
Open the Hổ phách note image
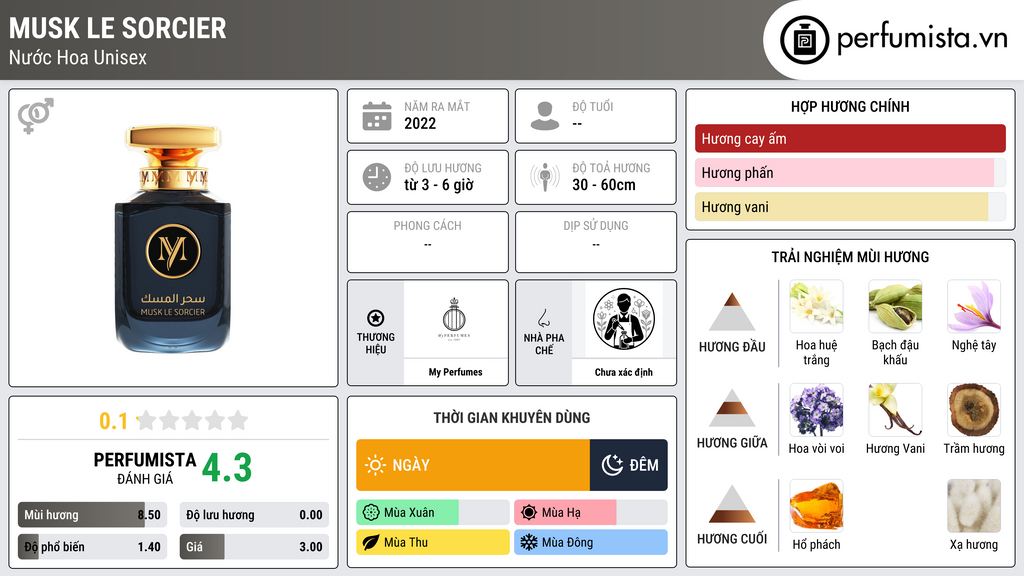coord(816,506)
